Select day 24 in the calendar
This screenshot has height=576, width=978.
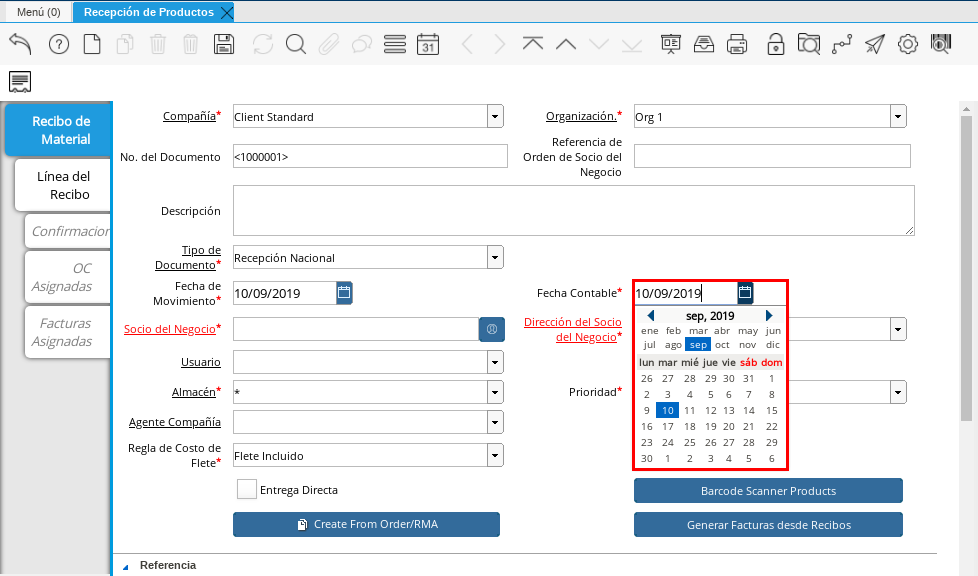tap(667, 442)
